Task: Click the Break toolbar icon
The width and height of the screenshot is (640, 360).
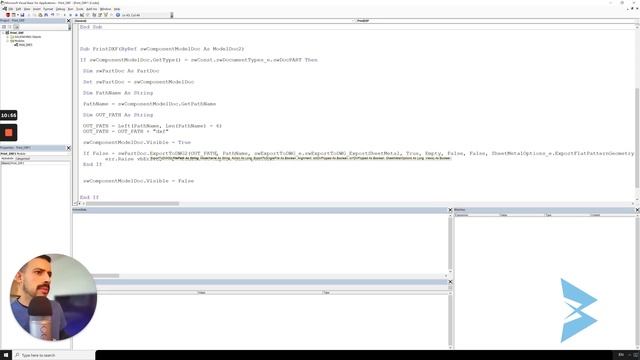Action: click(71, 15)
